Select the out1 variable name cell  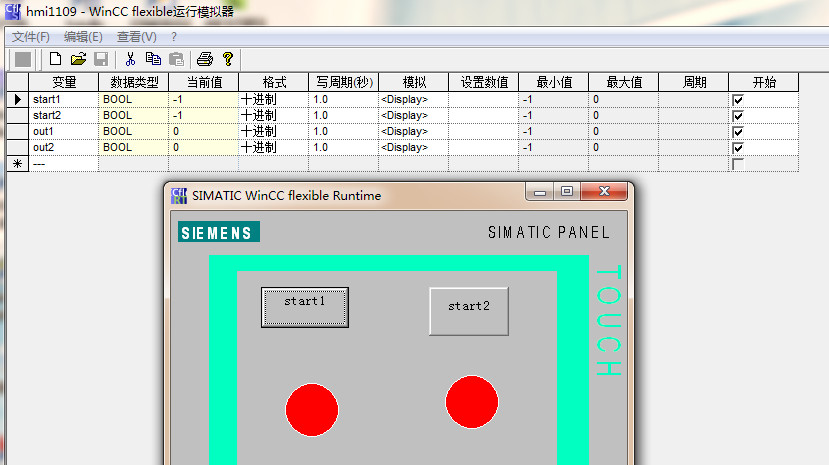(63, 131)
